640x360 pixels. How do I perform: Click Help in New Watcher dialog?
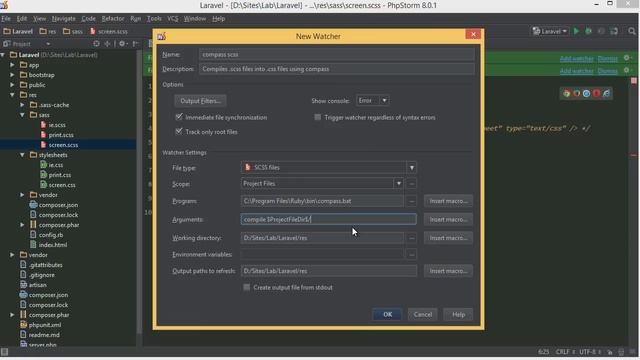point(458,314)
